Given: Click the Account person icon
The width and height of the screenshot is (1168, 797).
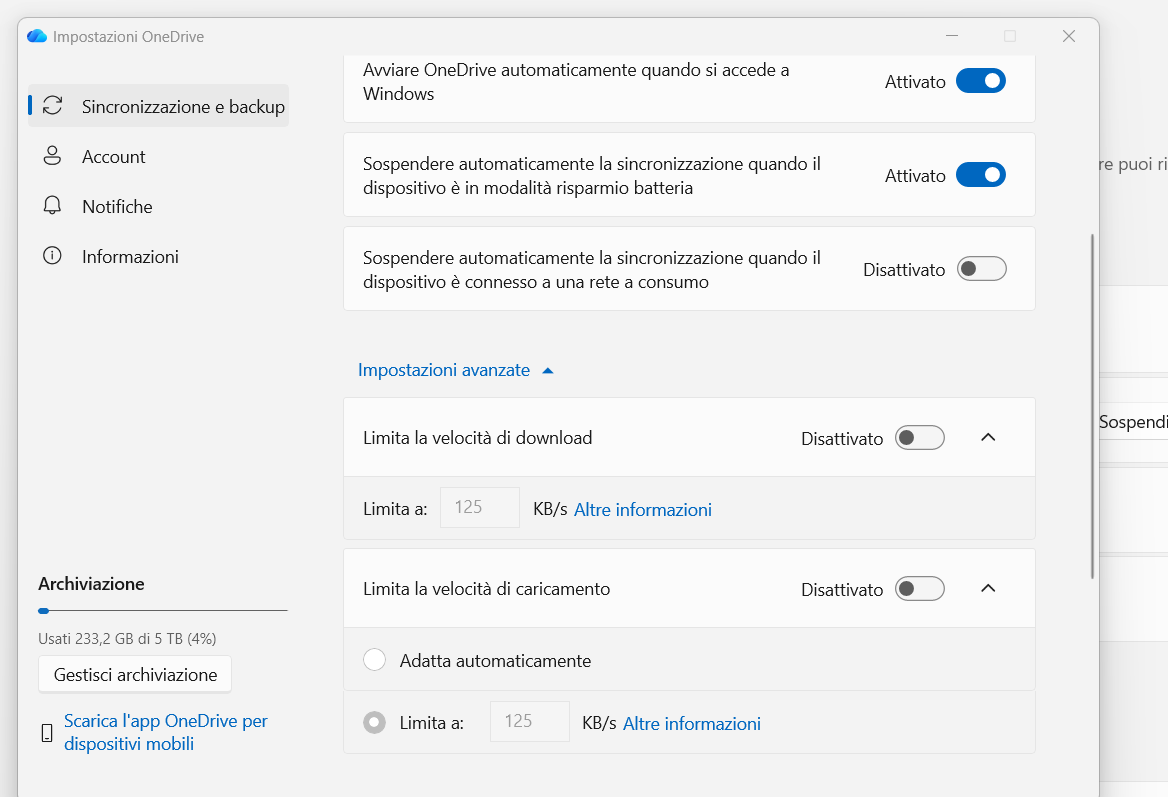Looking at the screenshot, I should click(x=52, y=156).
